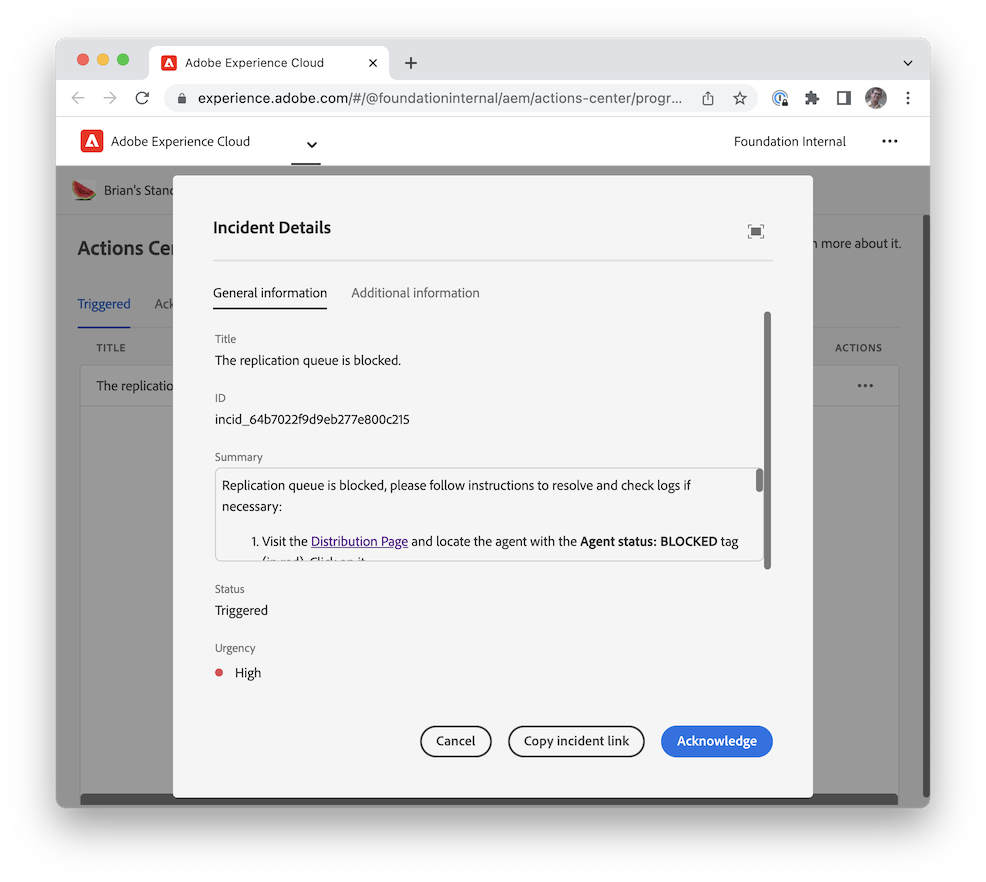Bookmark page with the star icon

(740, 98)
